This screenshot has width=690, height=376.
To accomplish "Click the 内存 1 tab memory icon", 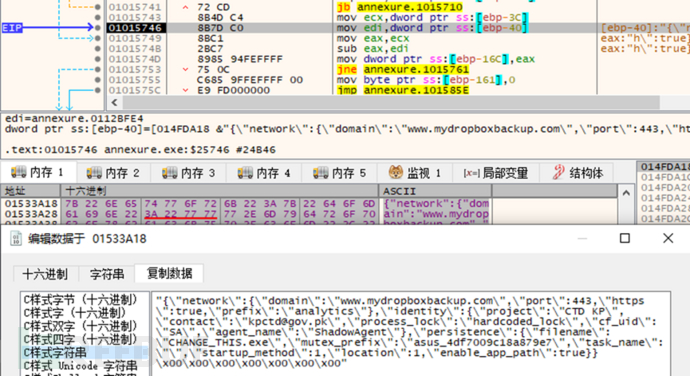I will (x=18, y=172).
